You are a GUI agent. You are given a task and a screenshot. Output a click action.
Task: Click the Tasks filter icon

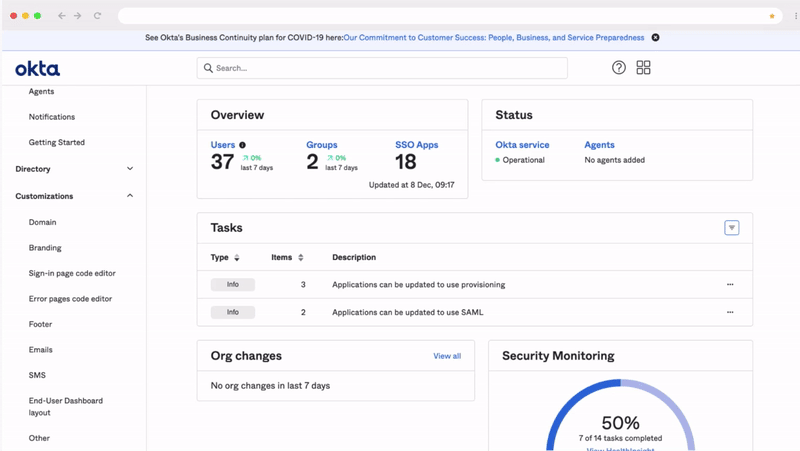pyautogui.click(x=732, y=228)
